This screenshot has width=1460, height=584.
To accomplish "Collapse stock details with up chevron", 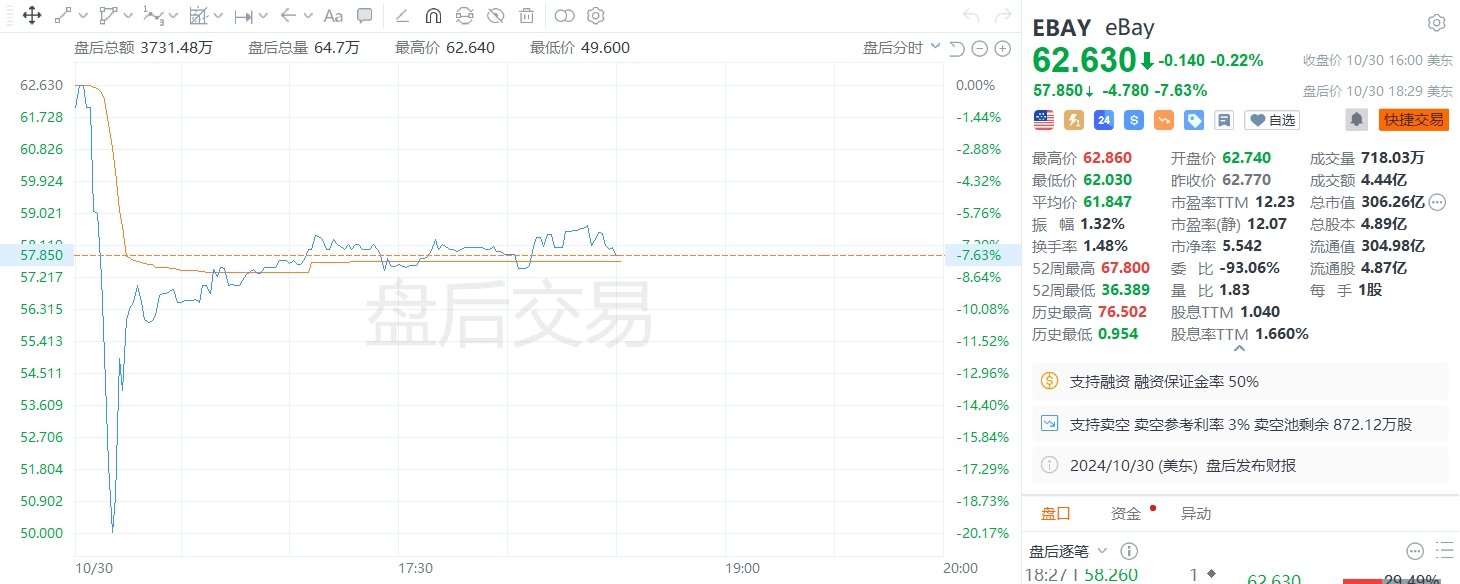I will [1240, 350].
